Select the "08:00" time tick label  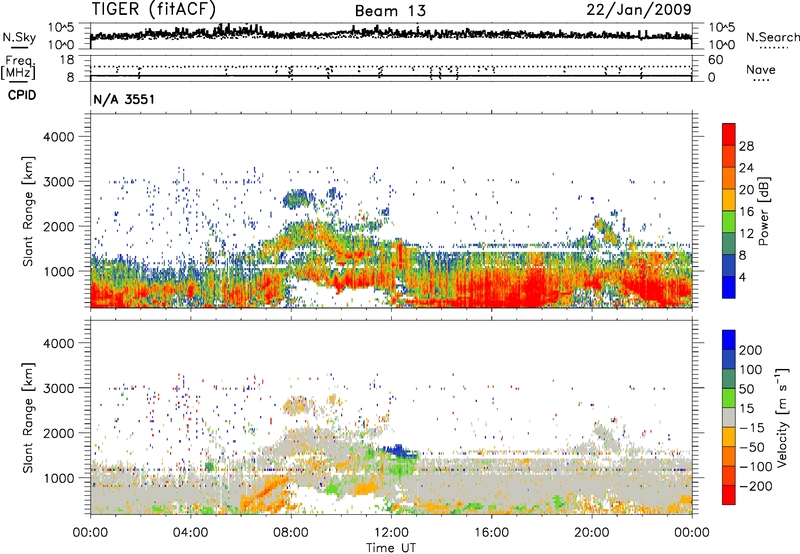pos(291,533)
